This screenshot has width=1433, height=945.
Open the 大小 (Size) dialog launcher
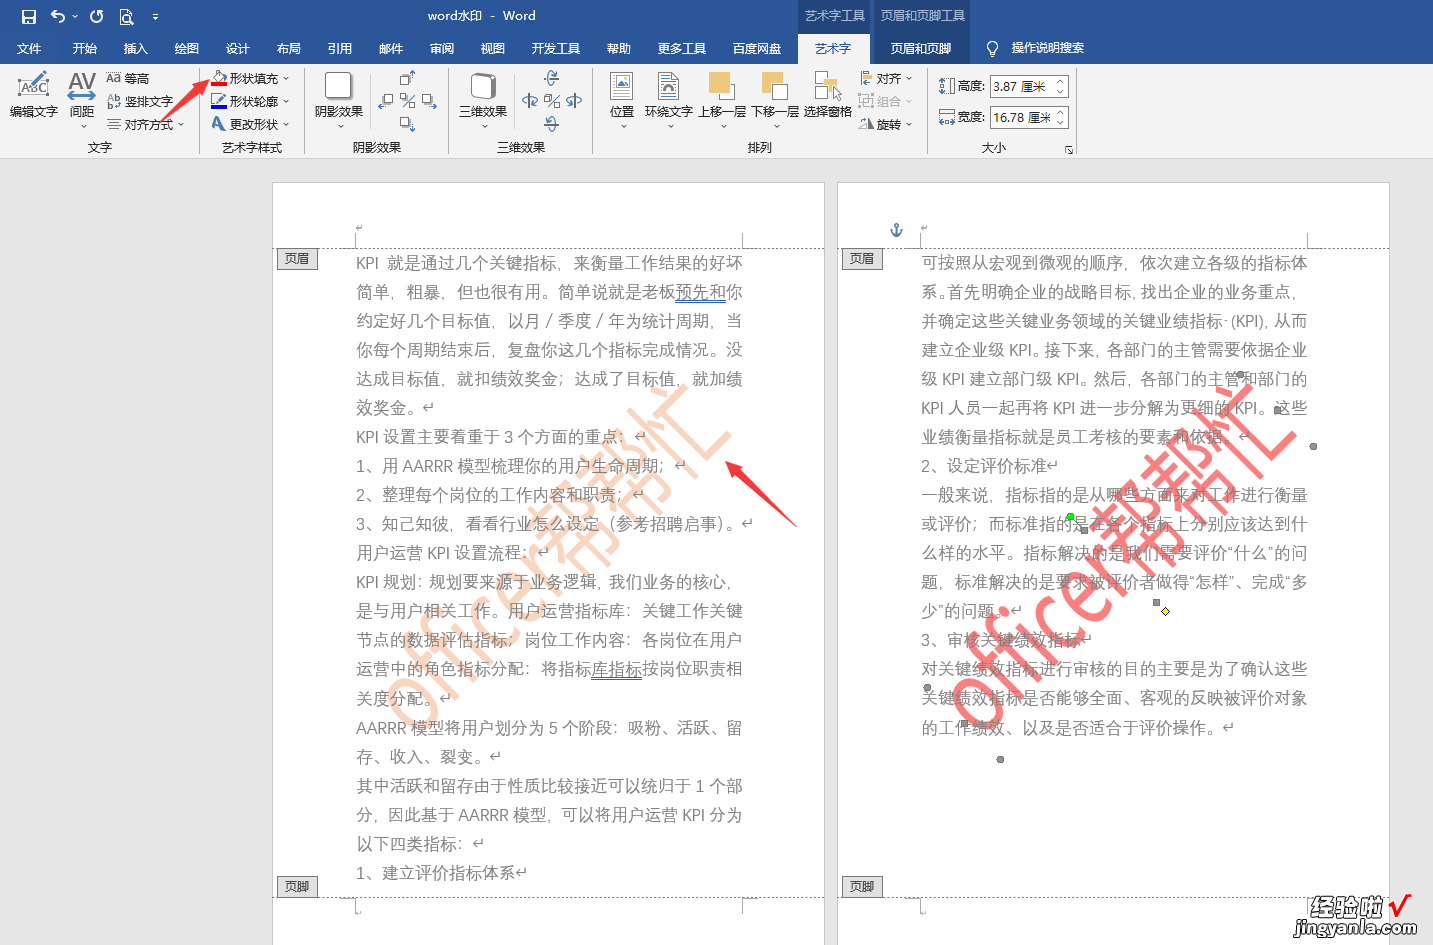tap(1069, 150)
